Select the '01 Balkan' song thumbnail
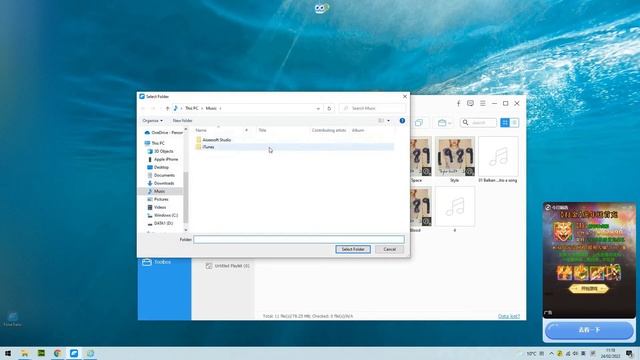Viewport: 640px width, 360px height. click(x=498, y=157)
